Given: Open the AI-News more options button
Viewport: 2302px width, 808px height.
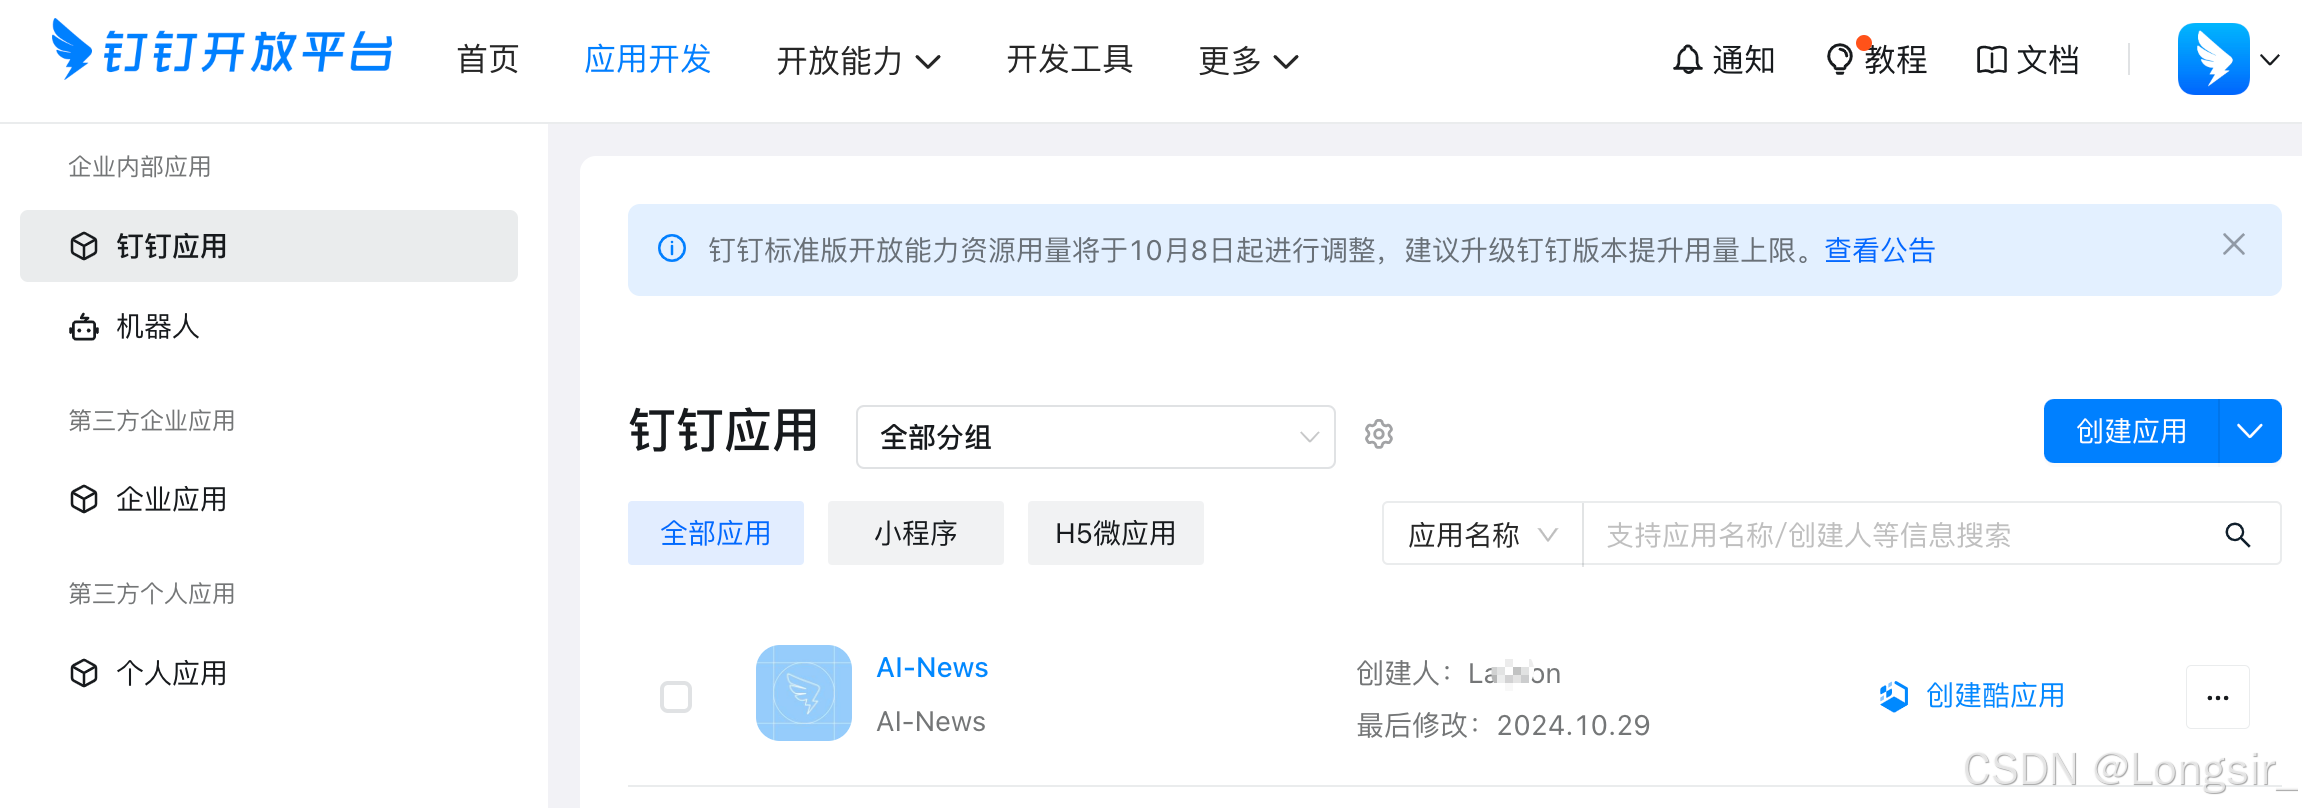Looking at the screenshot, I should click(x=2218, y=697).
